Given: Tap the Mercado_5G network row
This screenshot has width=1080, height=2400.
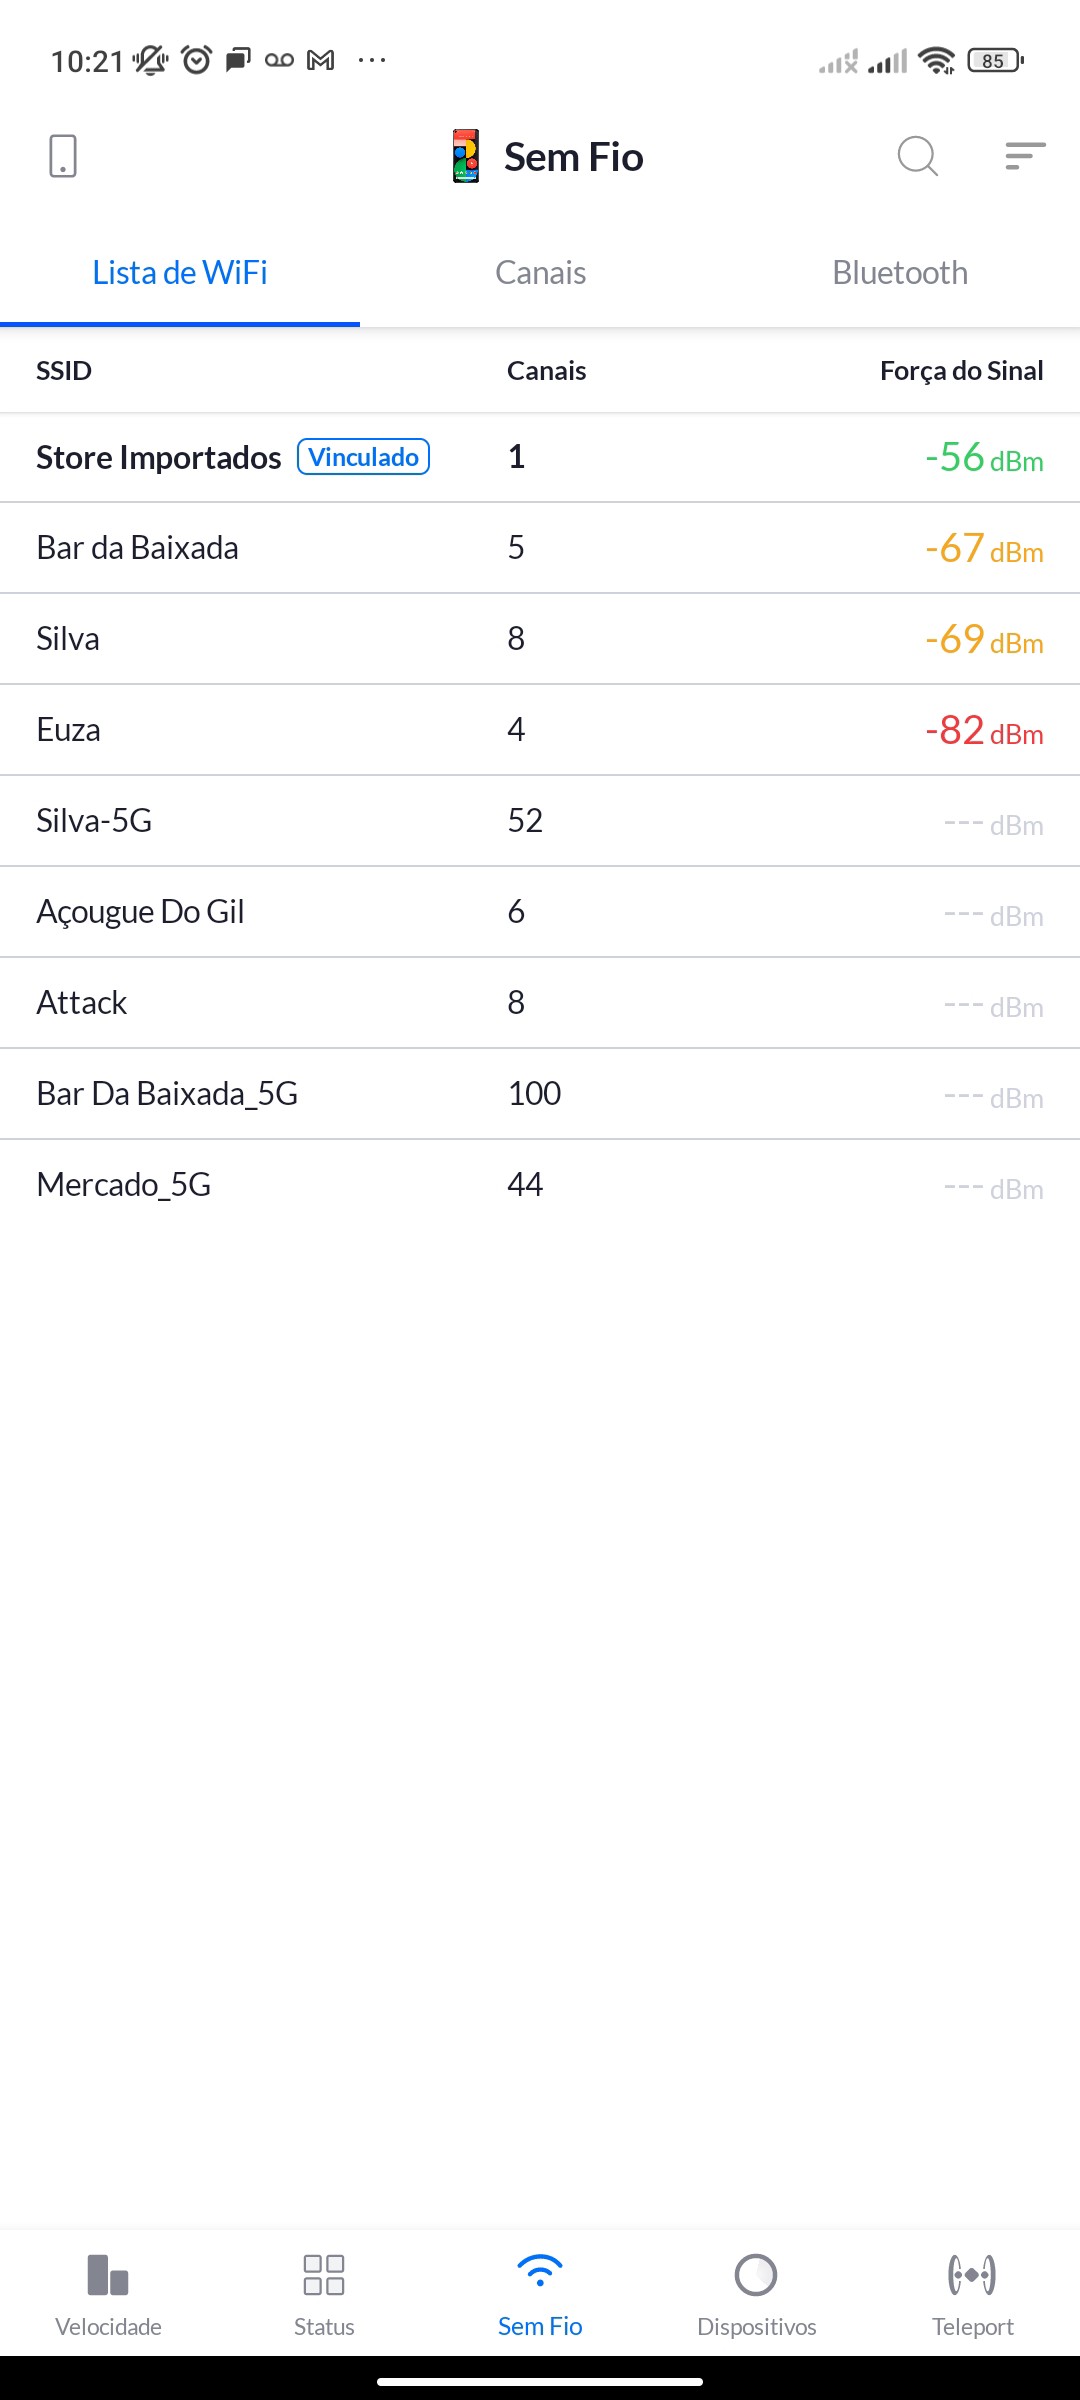Looking at the screenshot, I should click(124, 1185).
